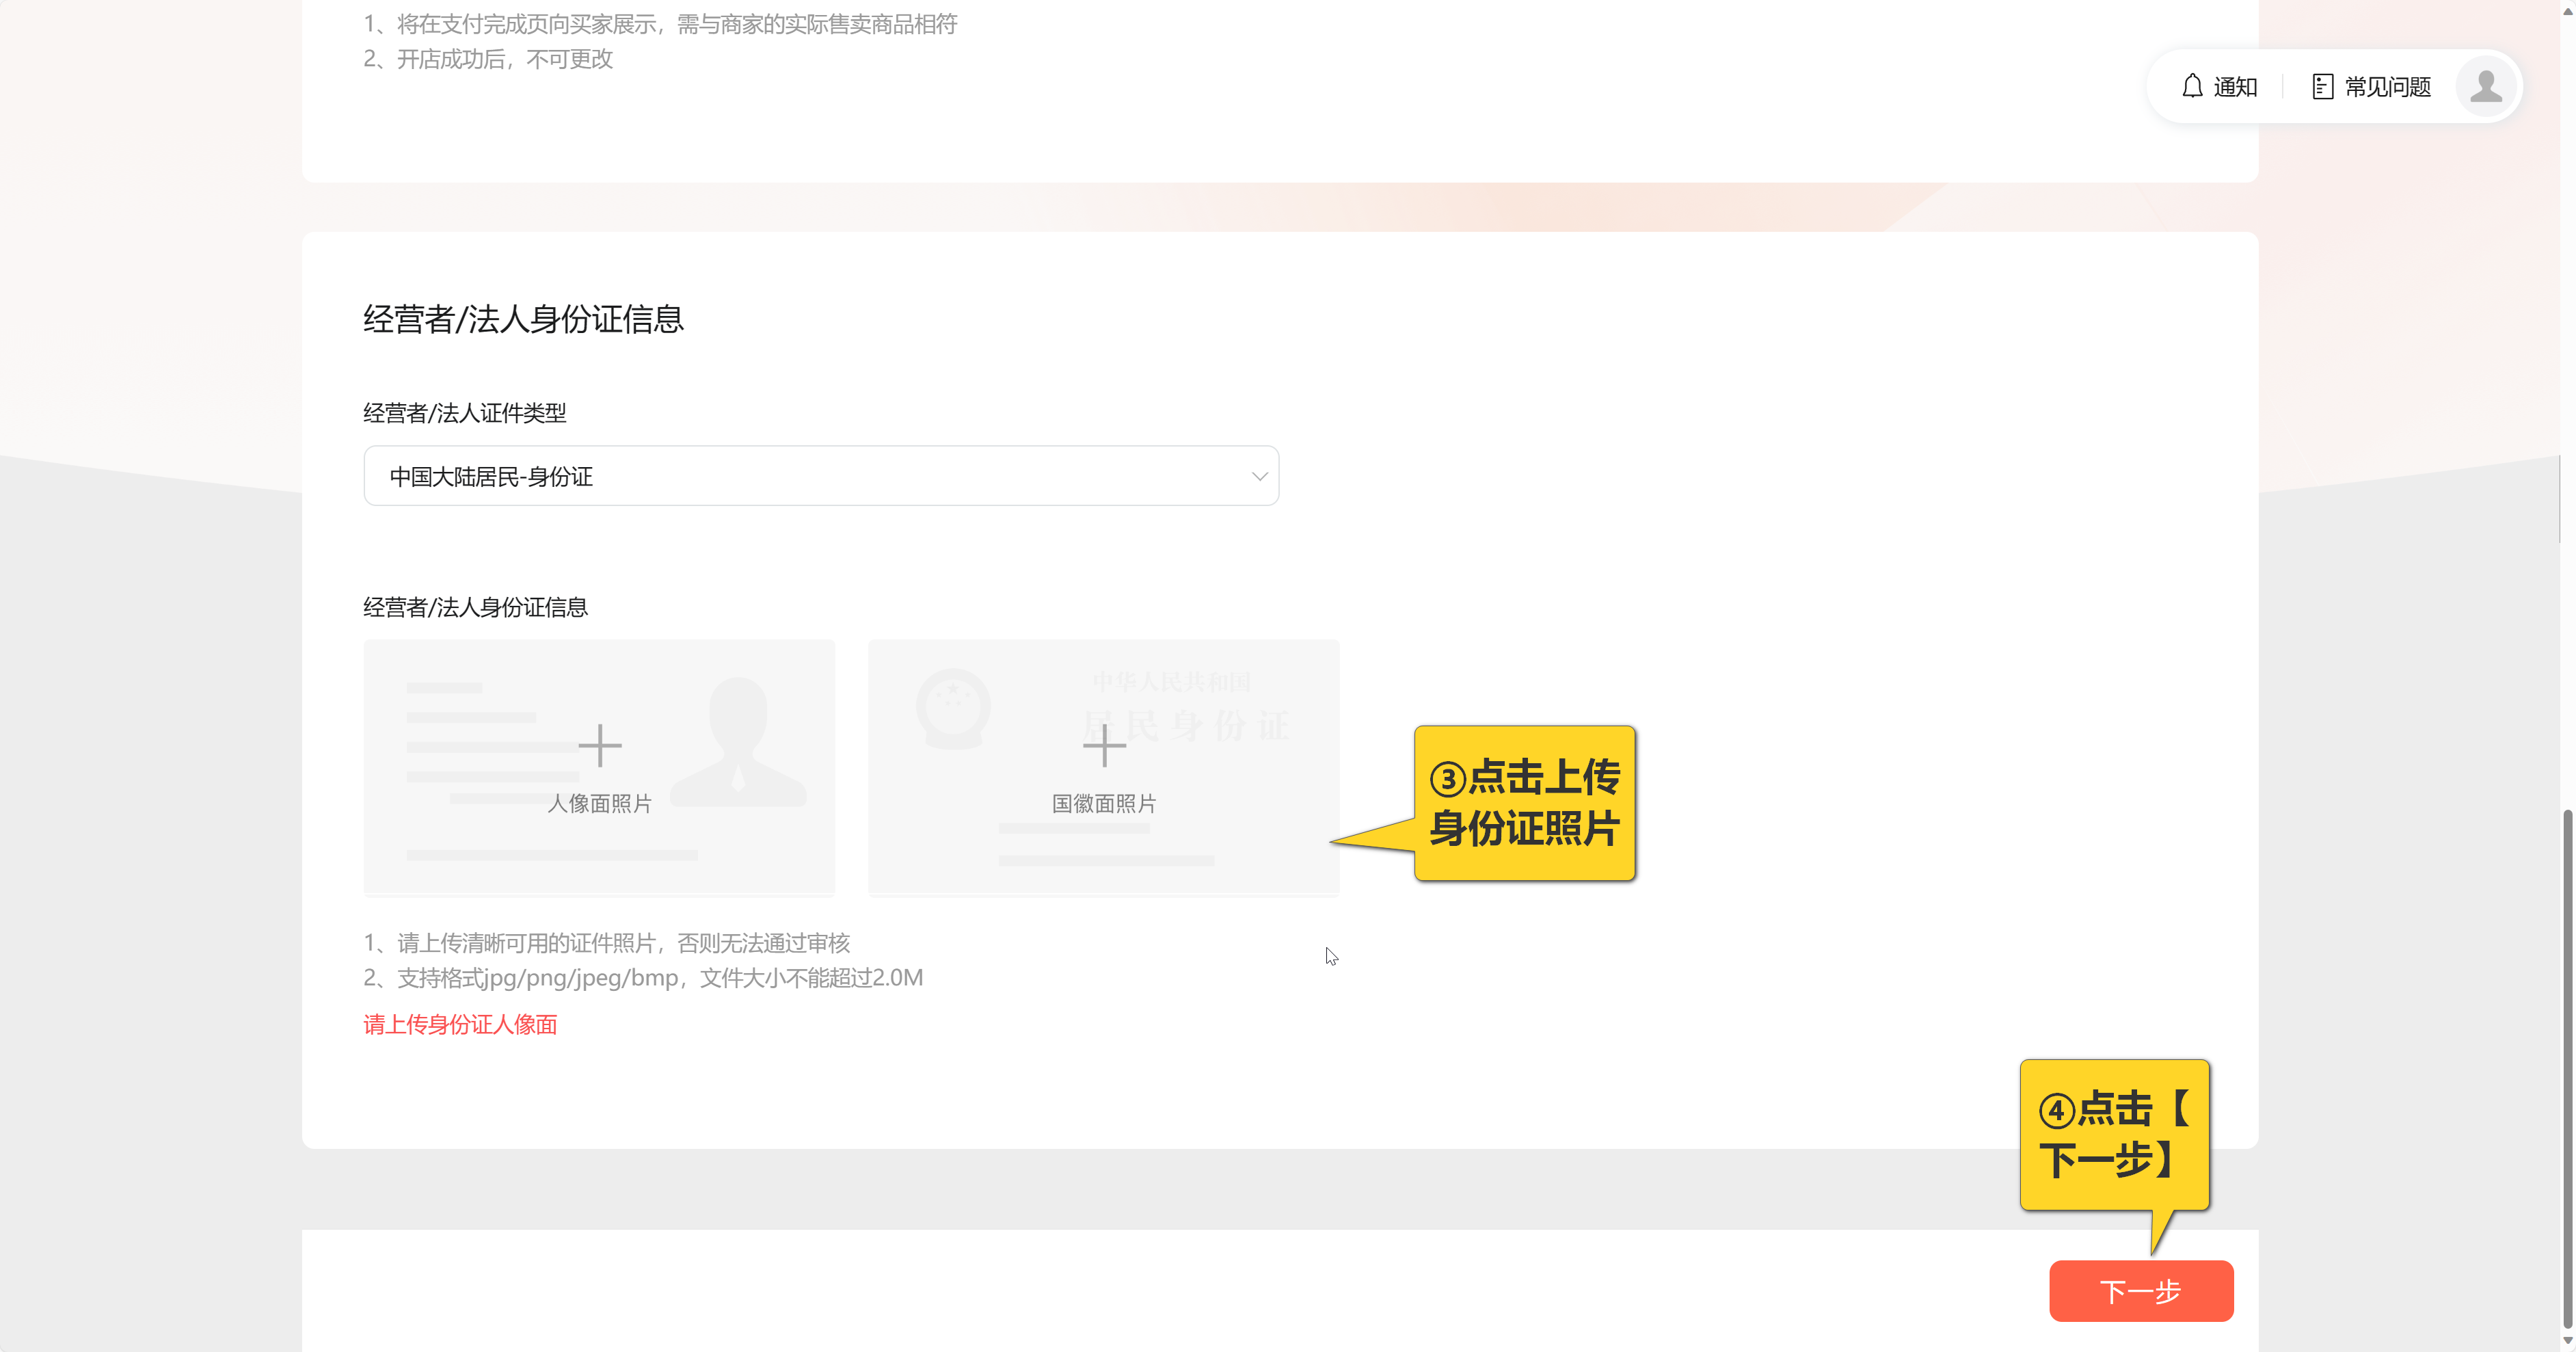Click the 常见问题 document icon
This screenshot has height=1352, width=2576.
[2322, 87]
